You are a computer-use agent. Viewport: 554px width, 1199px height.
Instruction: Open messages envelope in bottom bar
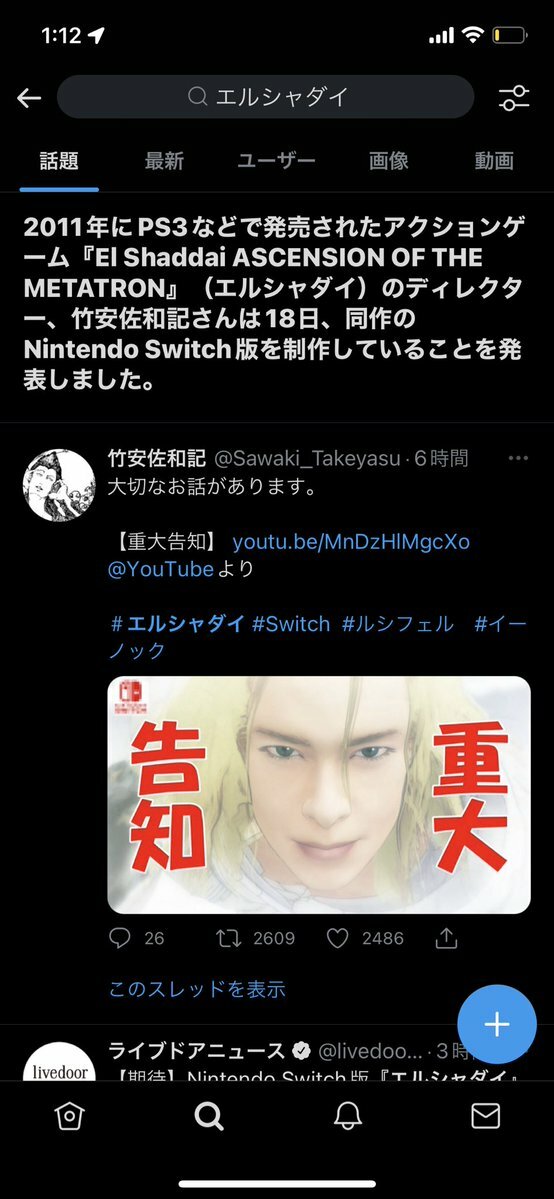485,1116
